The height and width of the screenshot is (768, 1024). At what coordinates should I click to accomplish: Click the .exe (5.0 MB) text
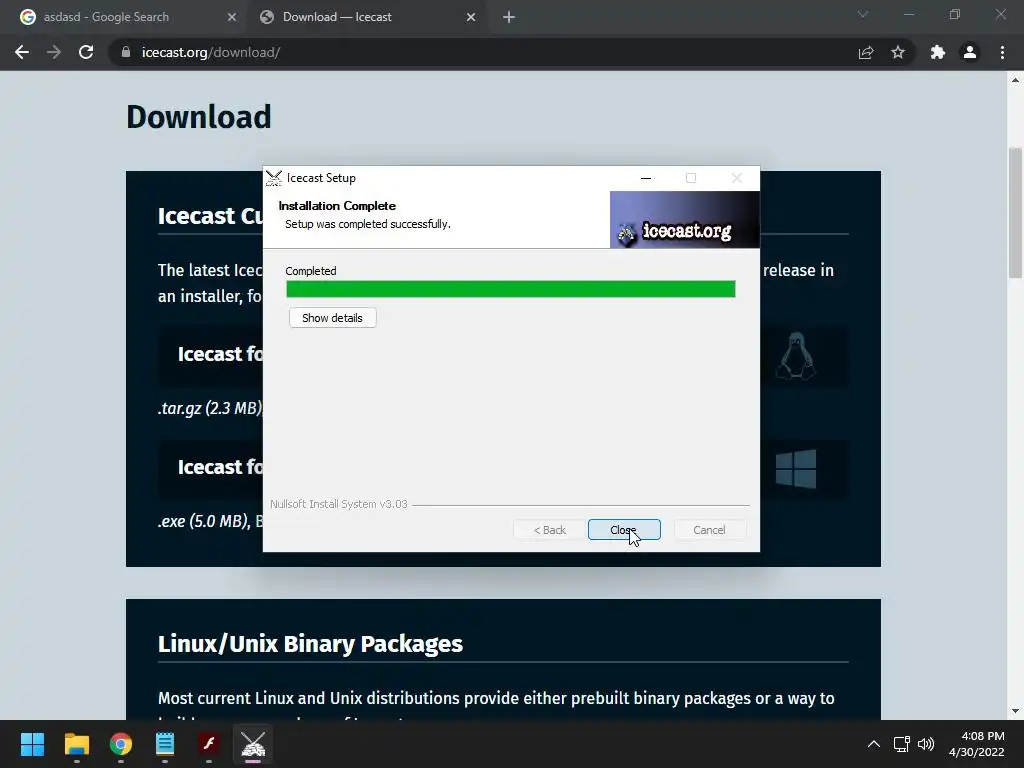coord(204,521)
